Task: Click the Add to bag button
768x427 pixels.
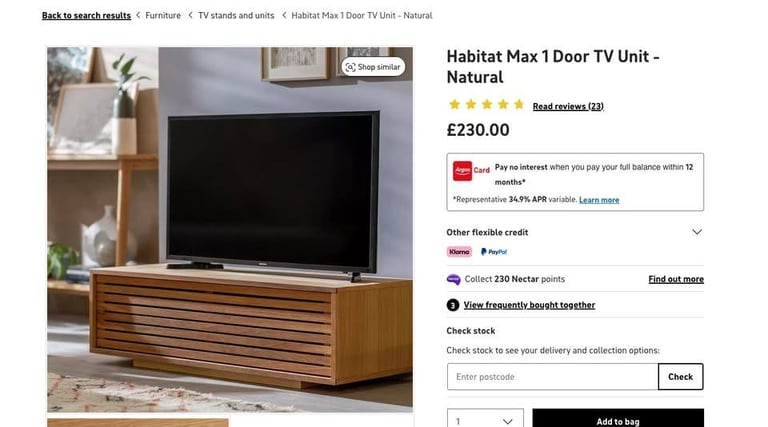Action: pyautogui.click(x=618, y=421)
